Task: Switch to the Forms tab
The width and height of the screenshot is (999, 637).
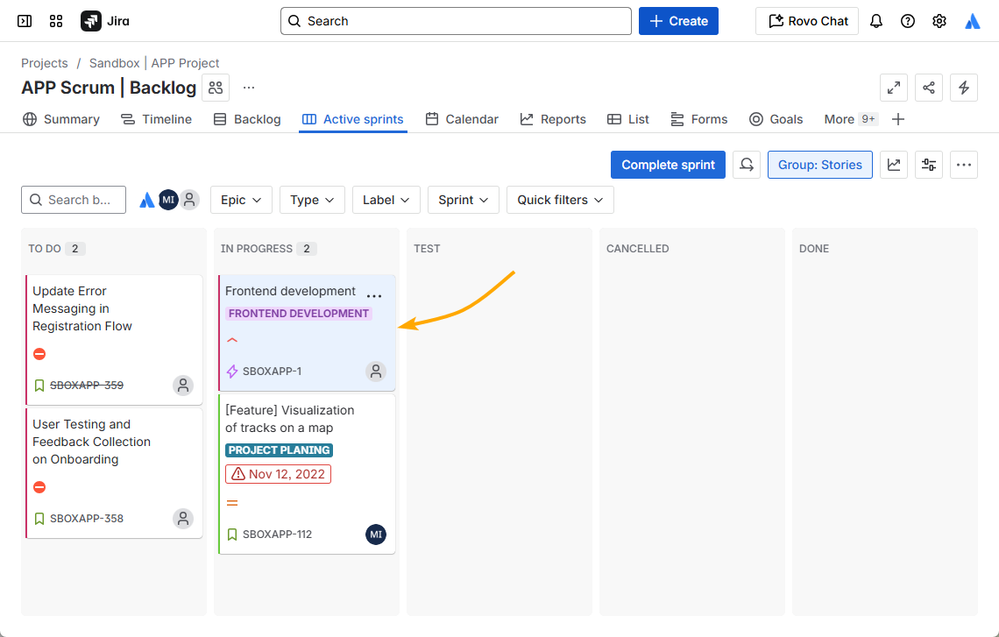Action: [x=699, y=119]
